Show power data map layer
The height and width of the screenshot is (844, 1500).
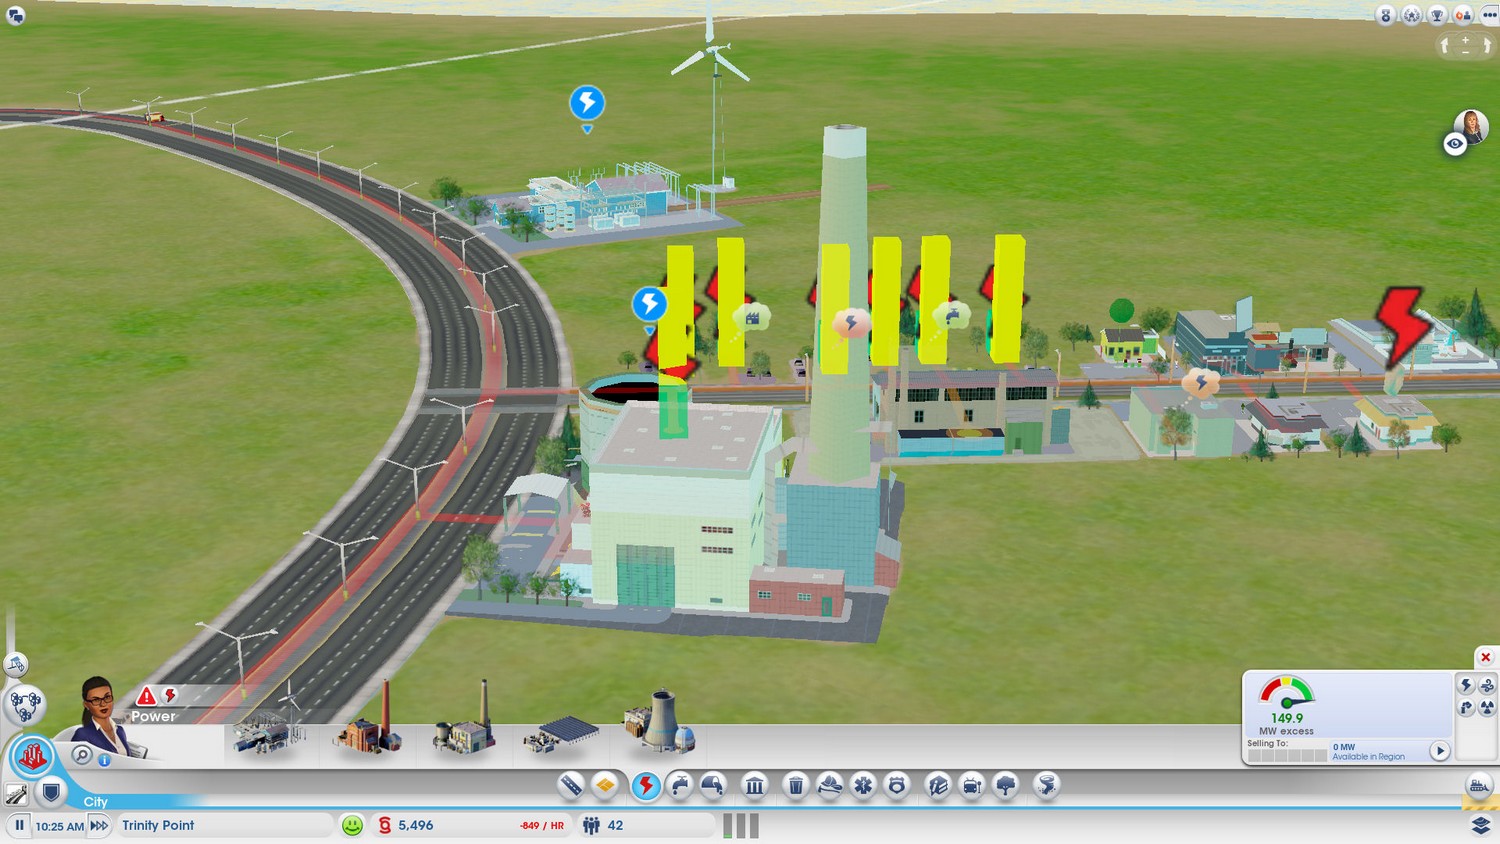1466,685
